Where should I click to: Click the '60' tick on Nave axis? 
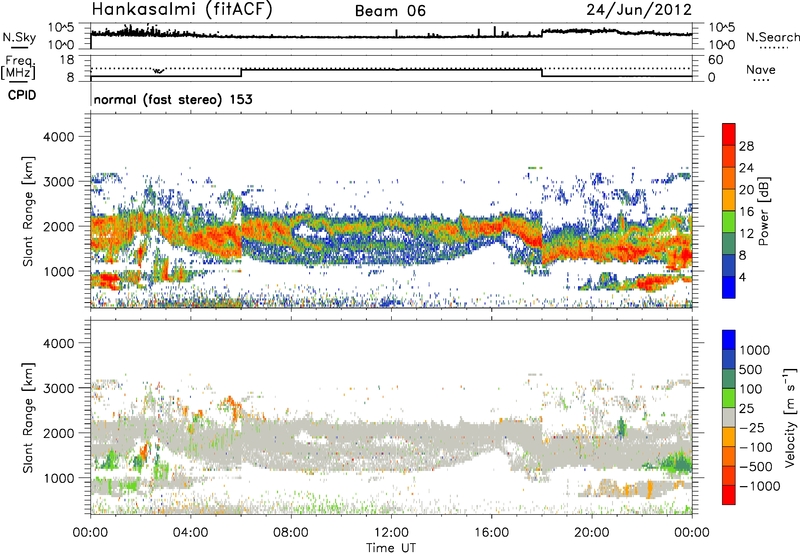coord(715,60)
